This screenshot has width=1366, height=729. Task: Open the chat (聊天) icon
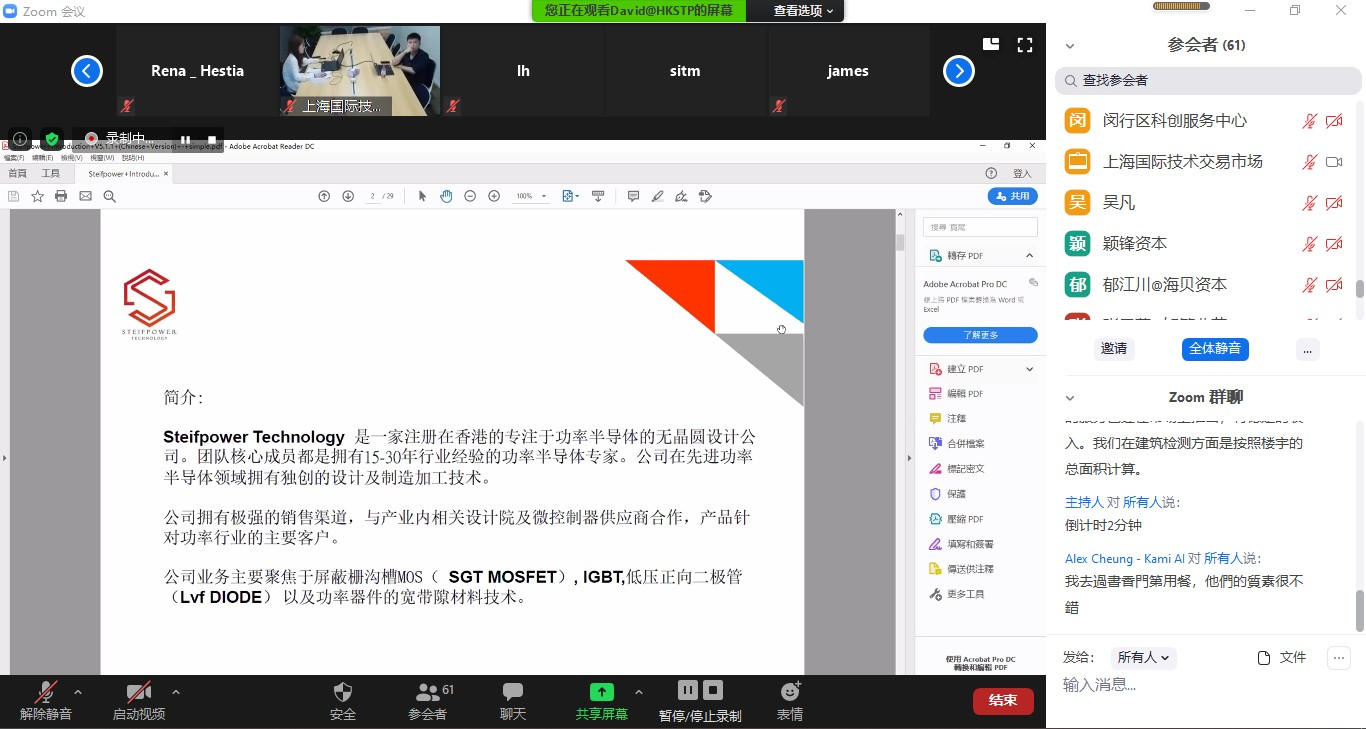point(513,692)
